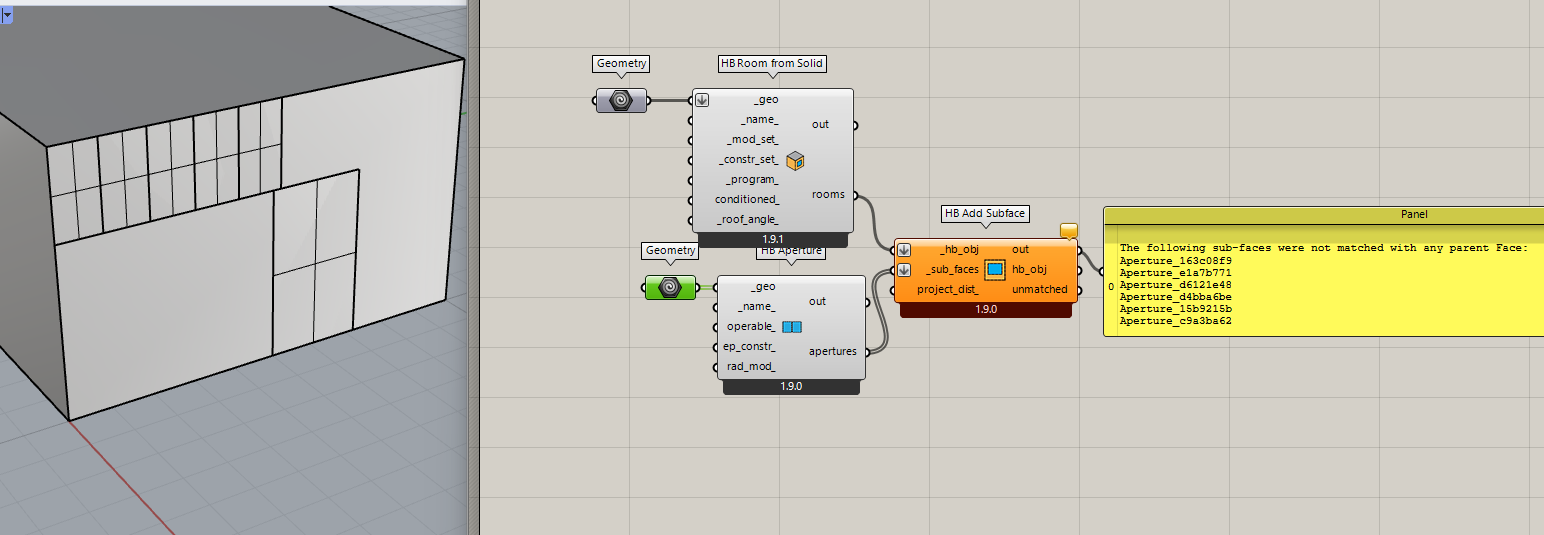The height and width of the screenshot is (535, 1544).
Task: Click the gray Geometry parameter hexagon icon
Action: pyautogui.click(x=621, y=100)
